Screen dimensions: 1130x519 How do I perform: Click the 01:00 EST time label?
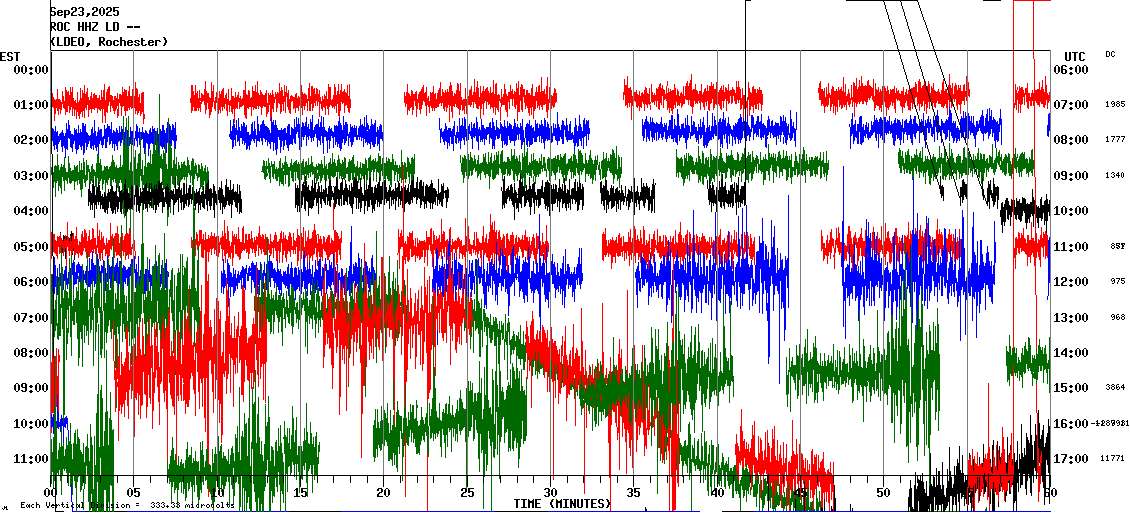click(30, 105)
